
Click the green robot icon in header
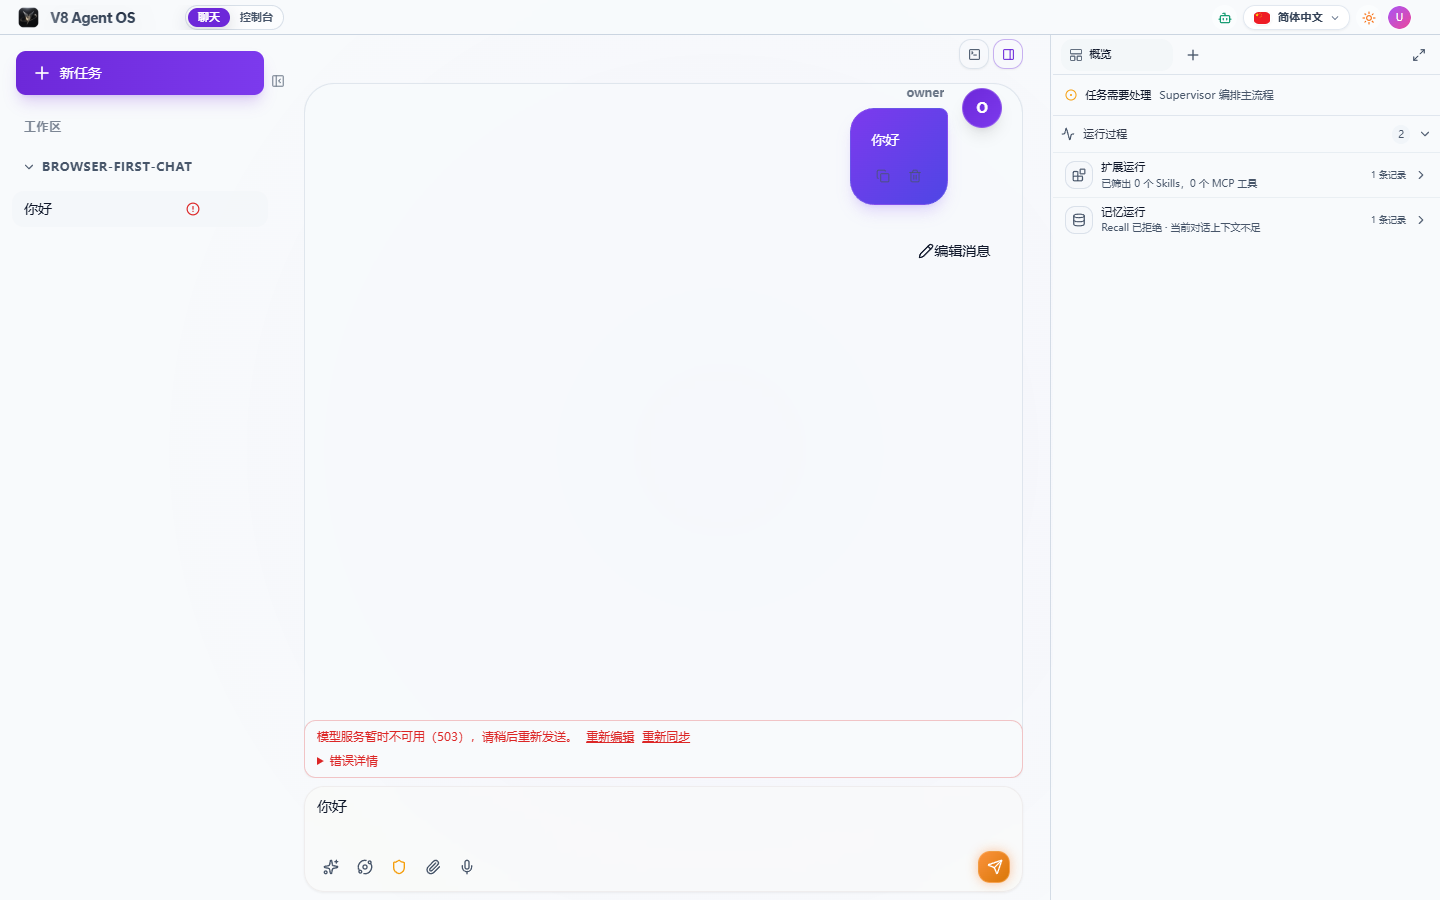click(x=1225, y=18)
